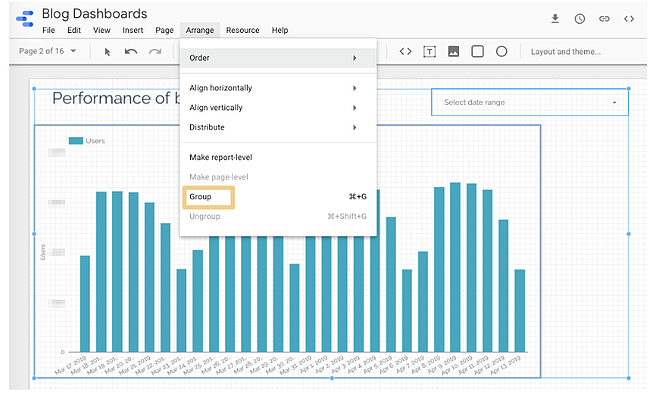This screenshot has width=650, height=400.
Task: Open the Page 2 of 16 dropdown
Action: tap(47, 51)
